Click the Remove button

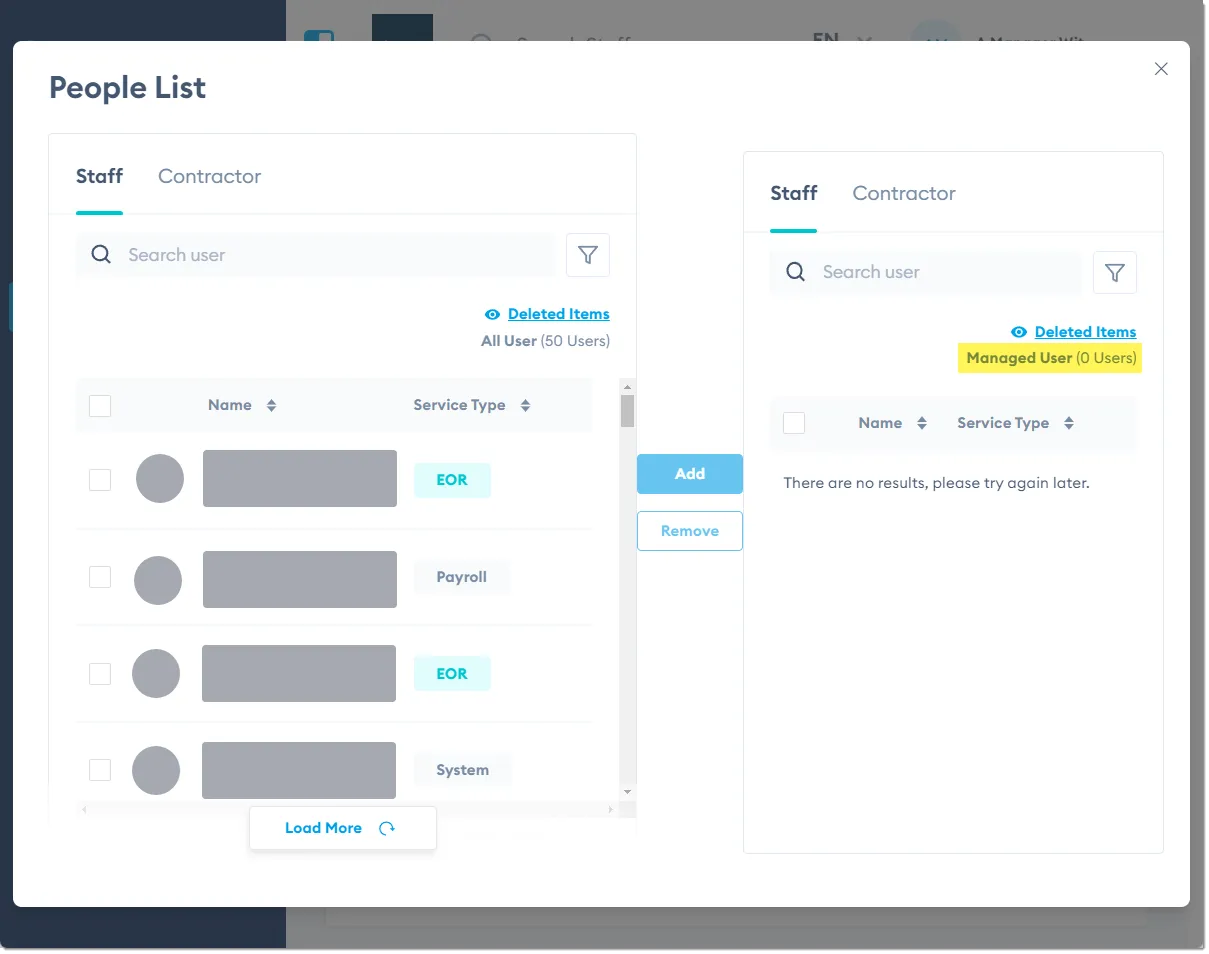(690, 531)
